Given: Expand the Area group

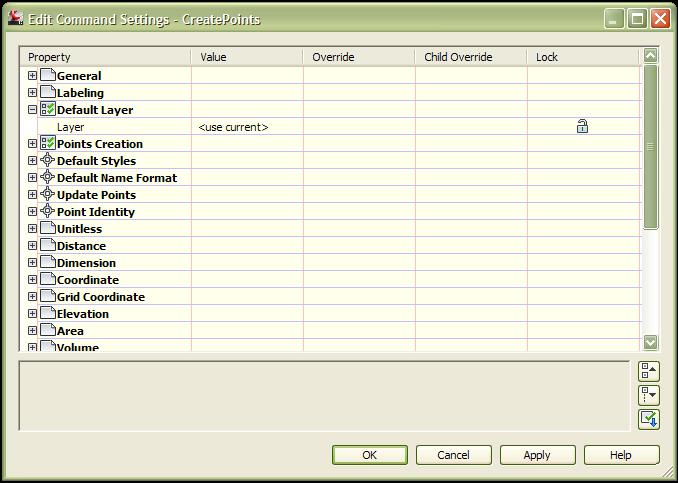Looking at the screenshot, I should point(32,331).
